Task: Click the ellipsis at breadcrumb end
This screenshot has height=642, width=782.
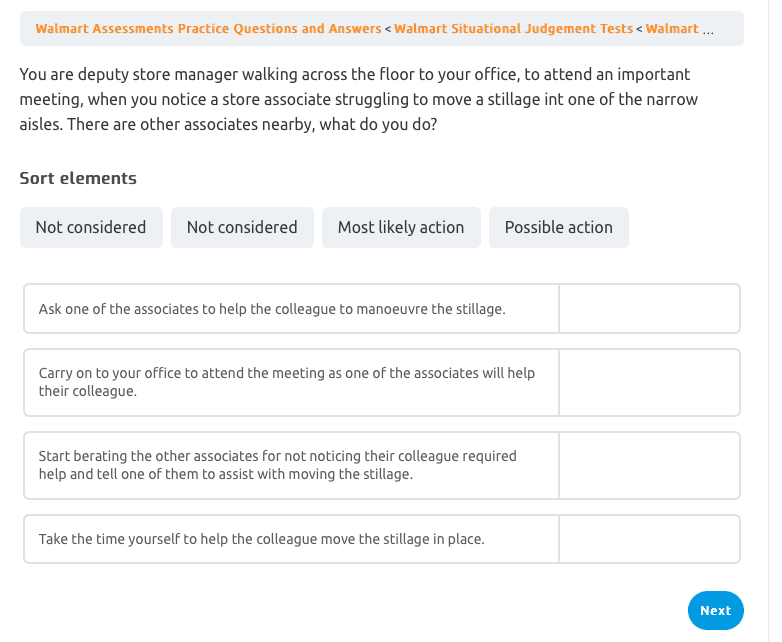Action: tap(709, 29)
